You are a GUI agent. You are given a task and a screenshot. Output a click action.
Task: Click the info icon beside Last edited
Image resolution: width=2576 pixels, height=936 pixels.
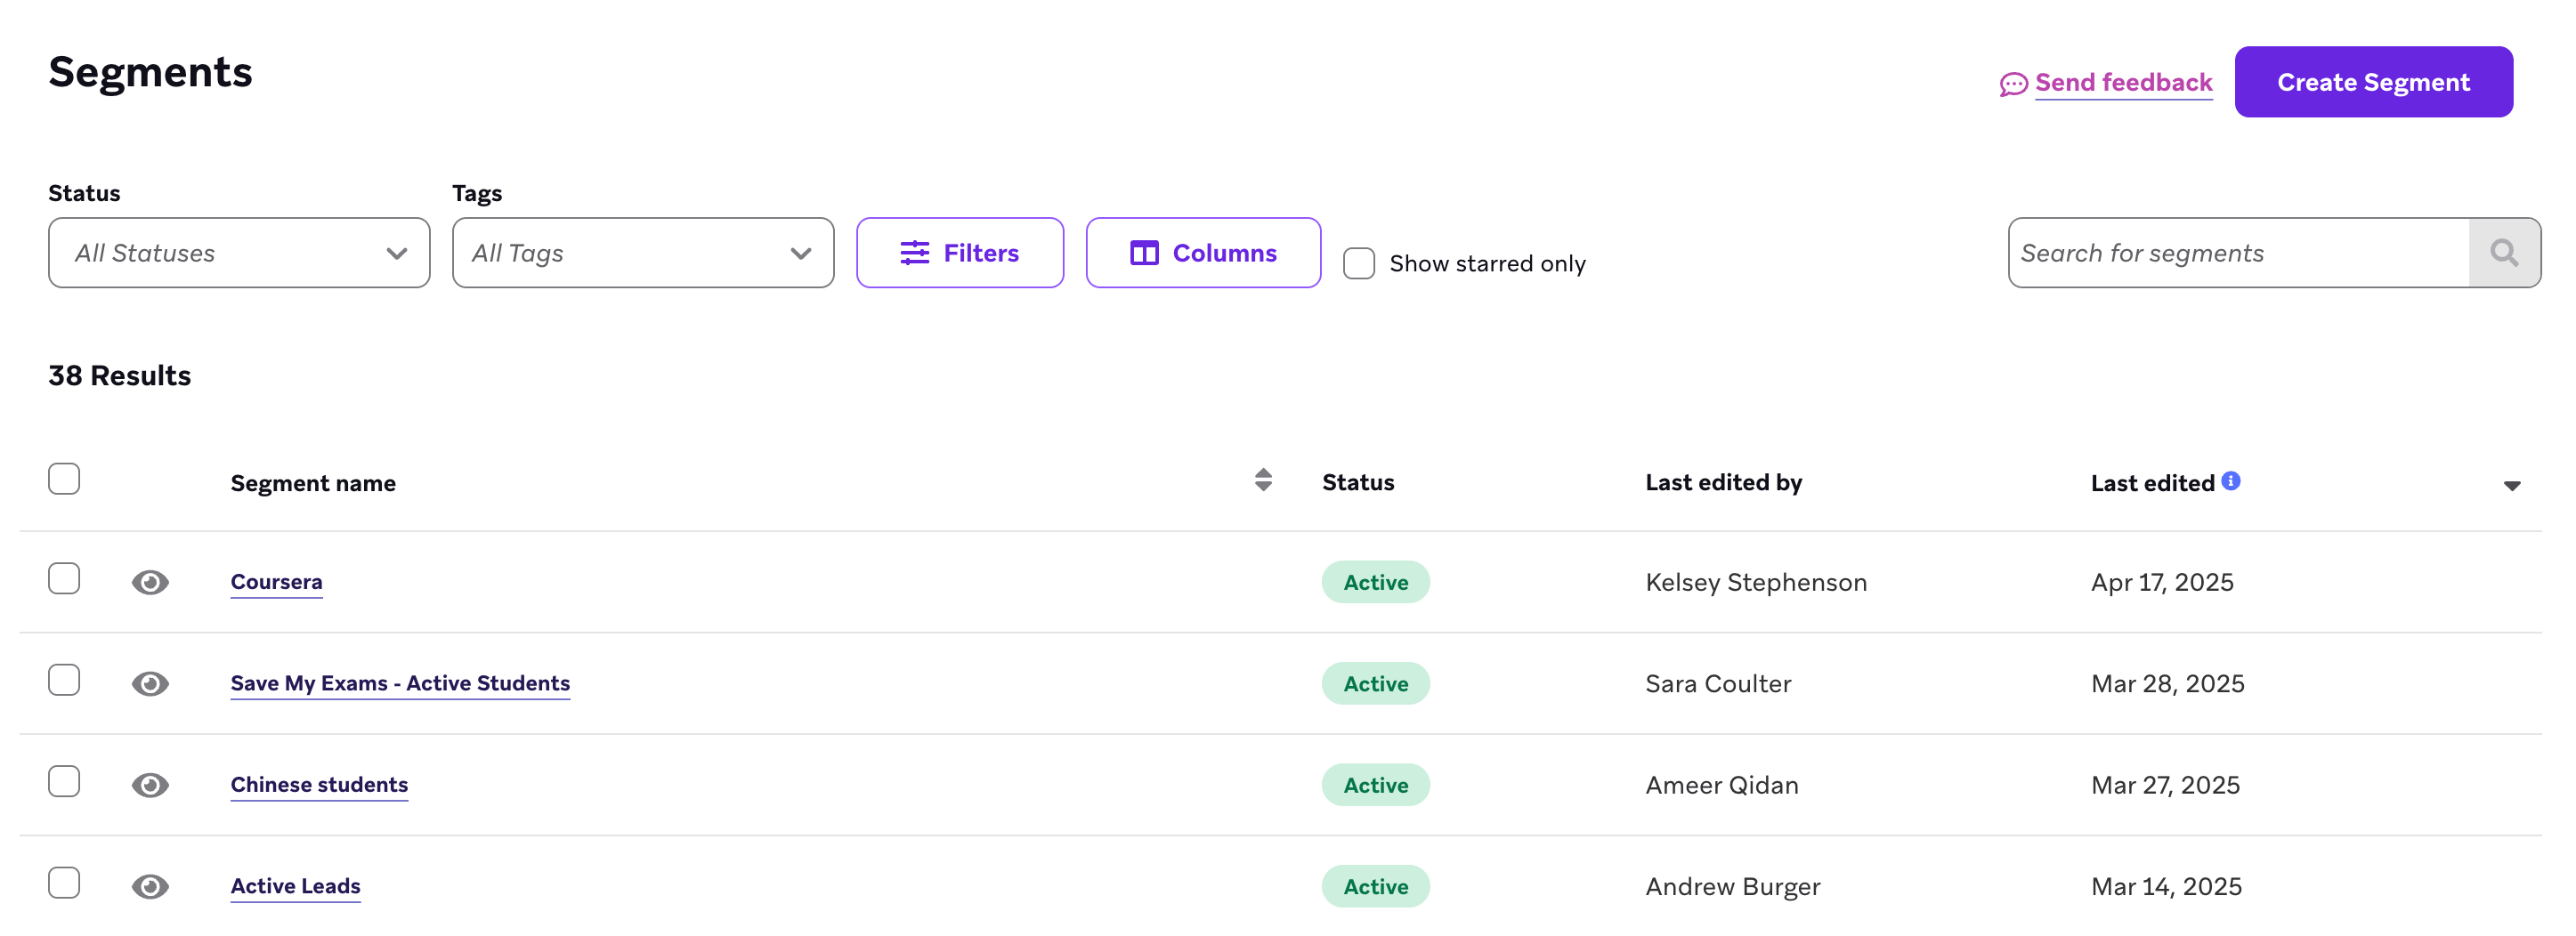[2230, 481]
